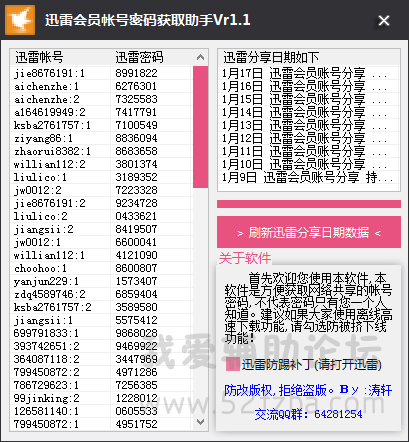The height and width of the screenshot is (442, 409).
Task: Select account row liulico:1
Action: point(102,177)
